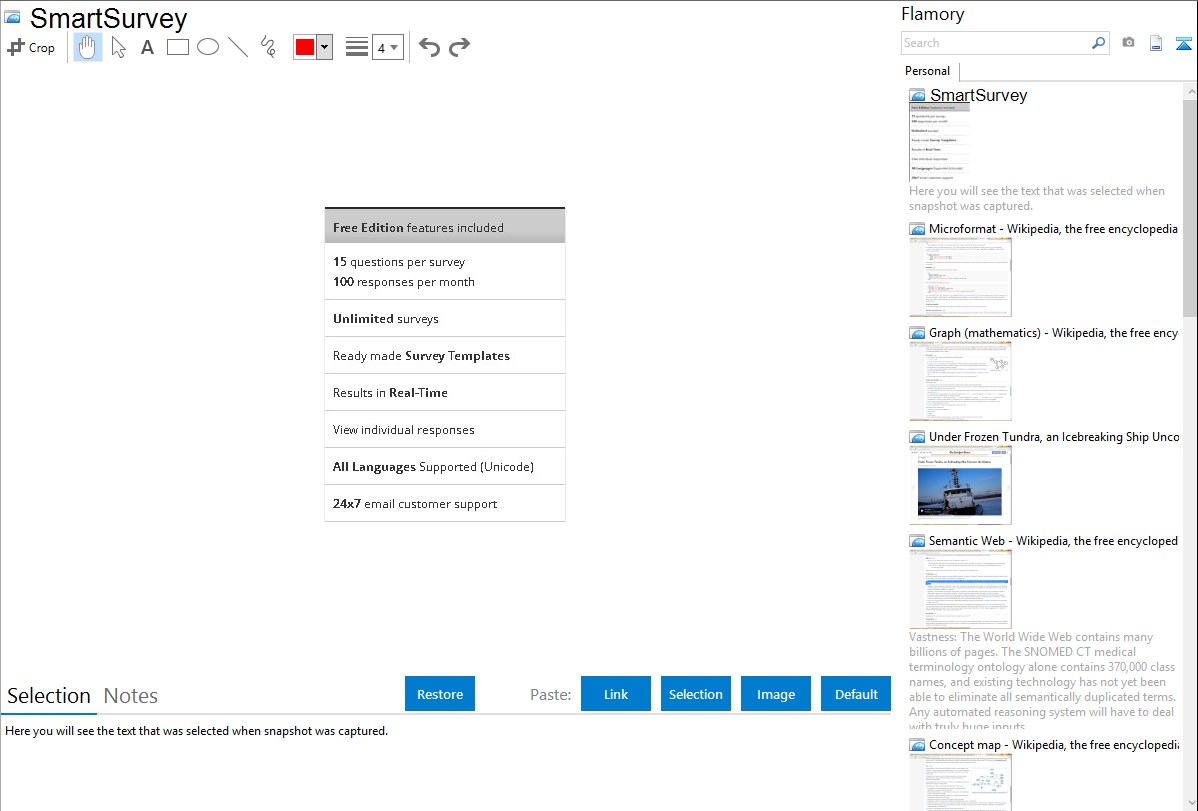Click the icebreaking ship thumbnail
The image size is (1198, 811).
click(960, 485)
